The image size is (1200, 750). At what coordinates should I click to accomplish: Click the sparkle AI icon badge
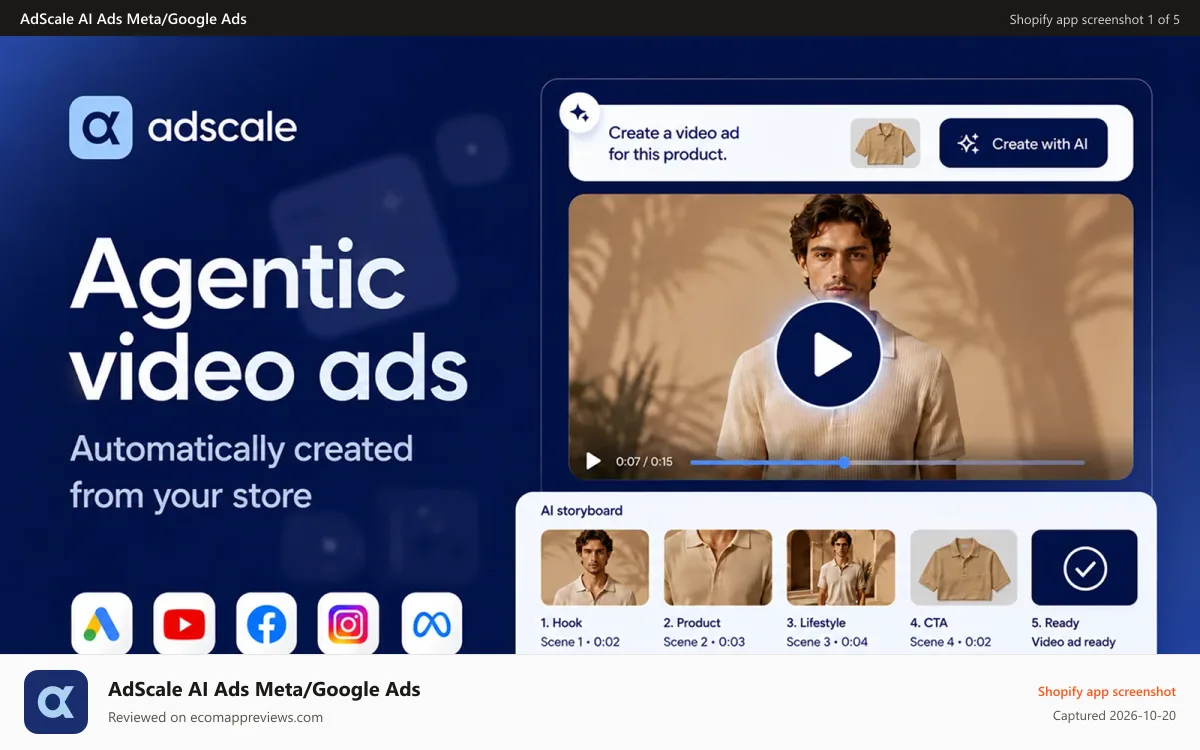tap(579, 114)
